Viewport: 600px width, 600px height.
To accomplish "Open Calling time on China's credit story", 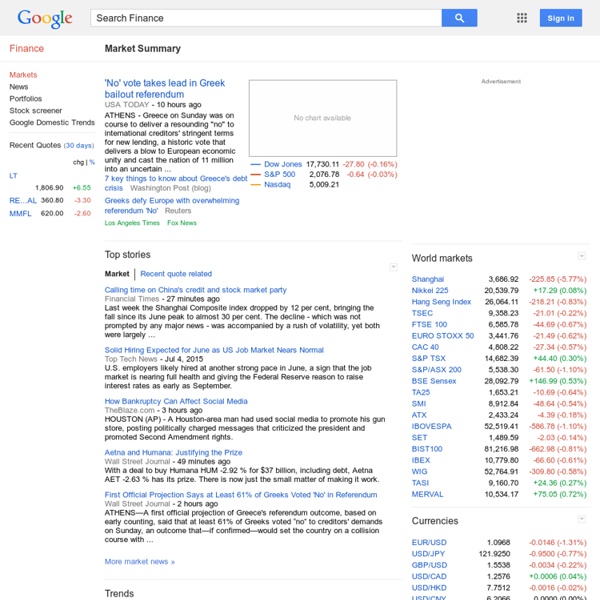I will [x=196, y=290].
